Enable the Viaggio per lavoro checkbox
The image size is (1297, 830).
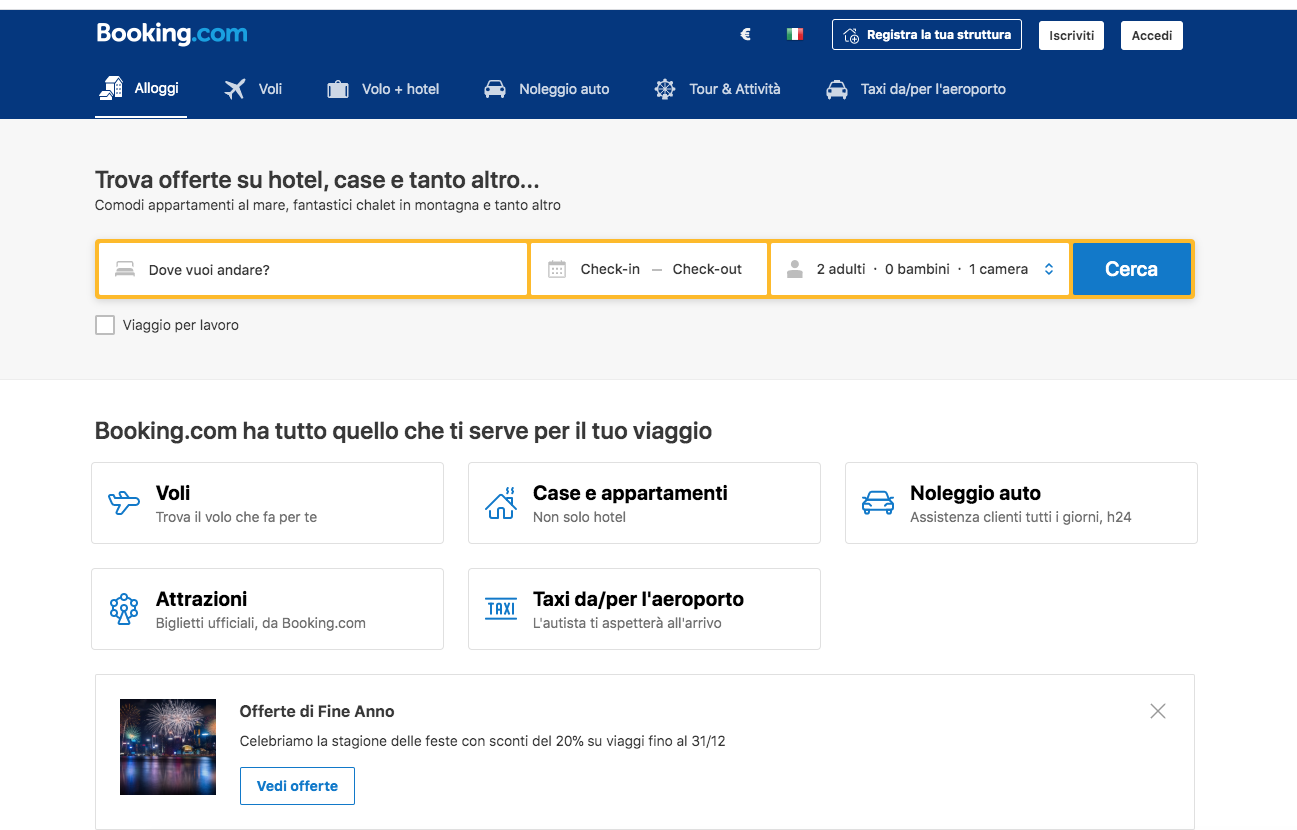click(105, 325)
